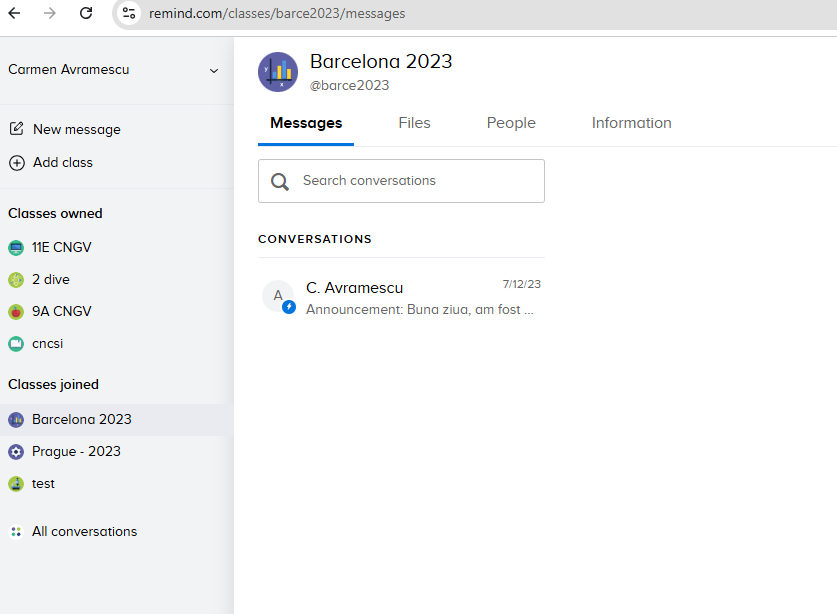The width and height of the screenshot is (837, 614).
Task: Go to the Information tab
Action: click(631, 123)
